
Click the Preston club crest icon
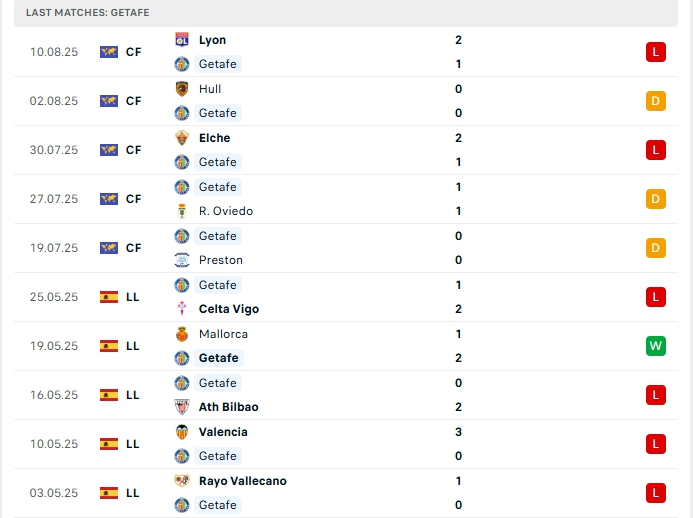click(x=182, y=260)
